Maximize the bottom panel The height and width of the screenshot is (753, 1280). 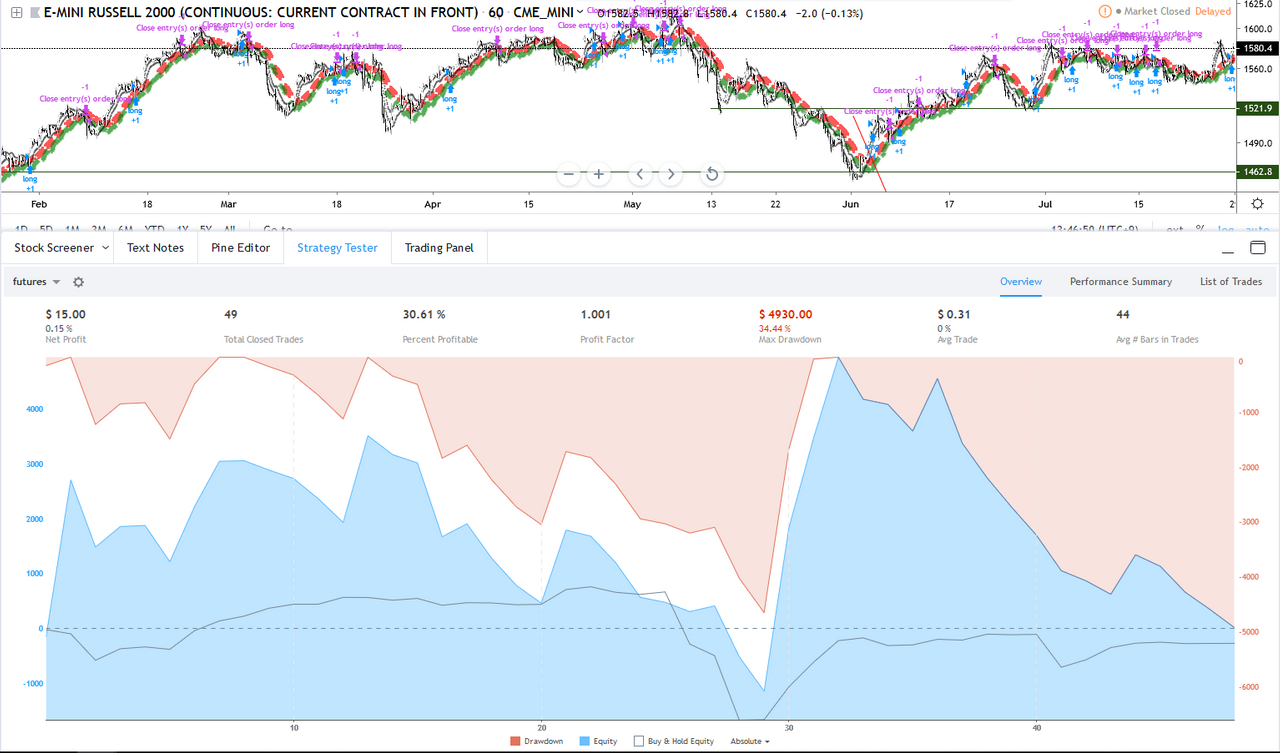tap(1257, 247)
